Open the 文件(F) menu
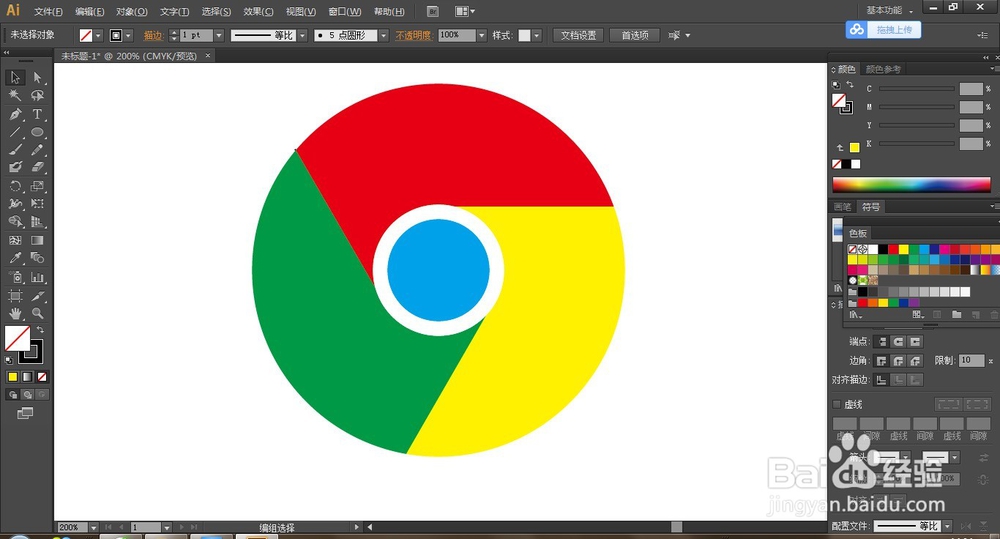 [x=48, y=11]
